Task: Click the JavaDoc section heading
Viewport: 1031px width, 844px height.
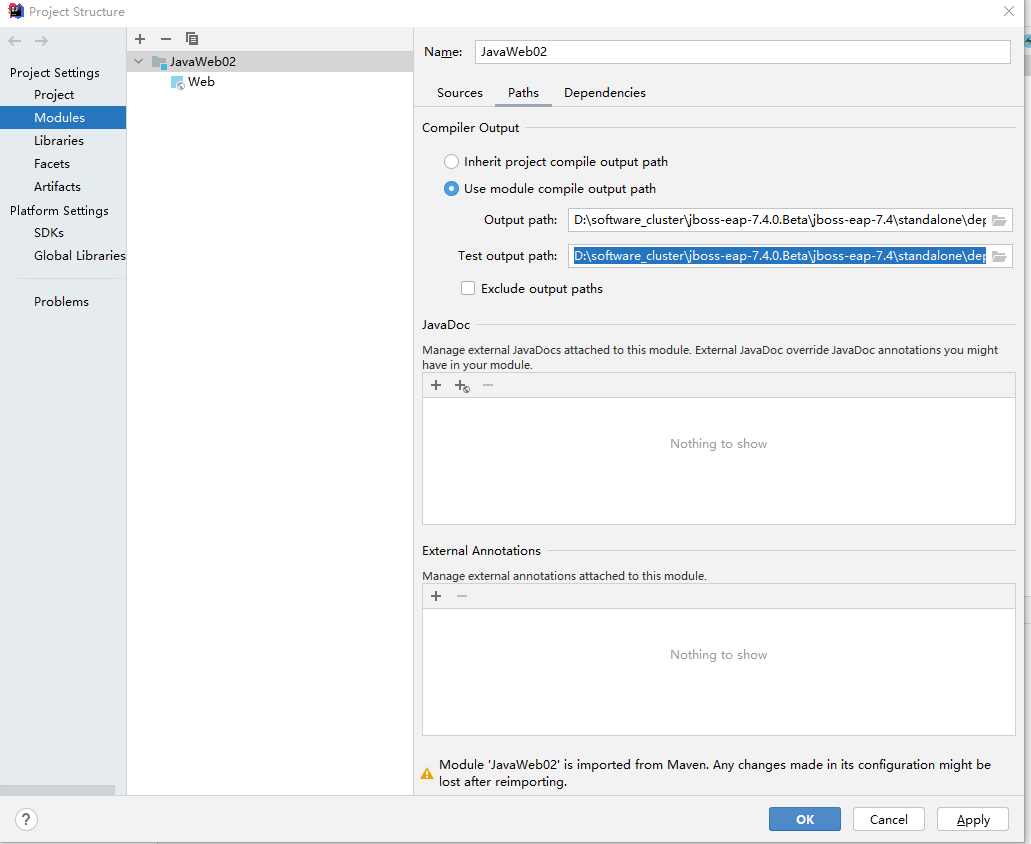Action: coord(446,325)
